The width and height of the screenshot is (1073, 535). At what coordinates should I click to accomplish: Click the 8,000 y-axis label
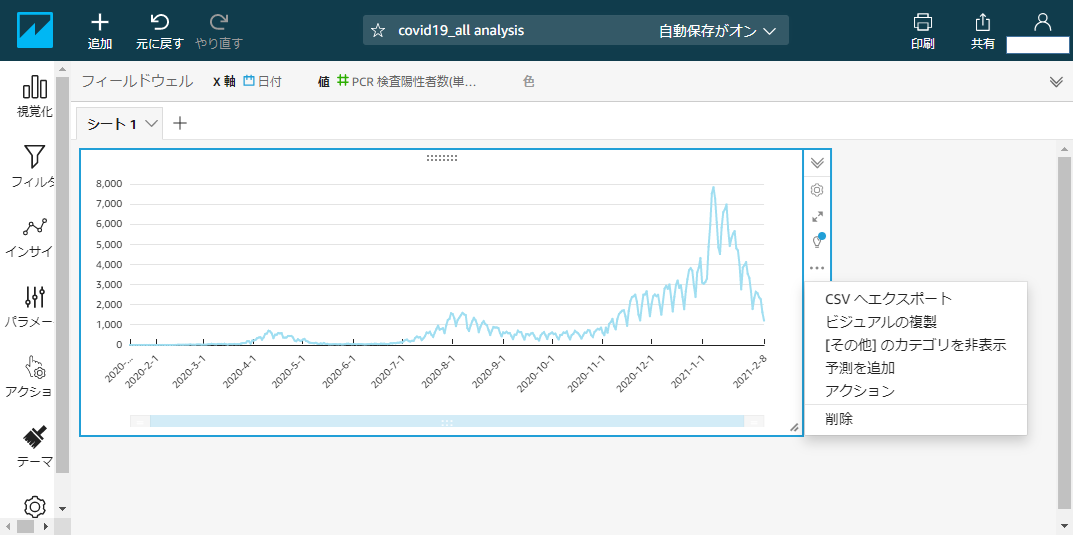109,183
